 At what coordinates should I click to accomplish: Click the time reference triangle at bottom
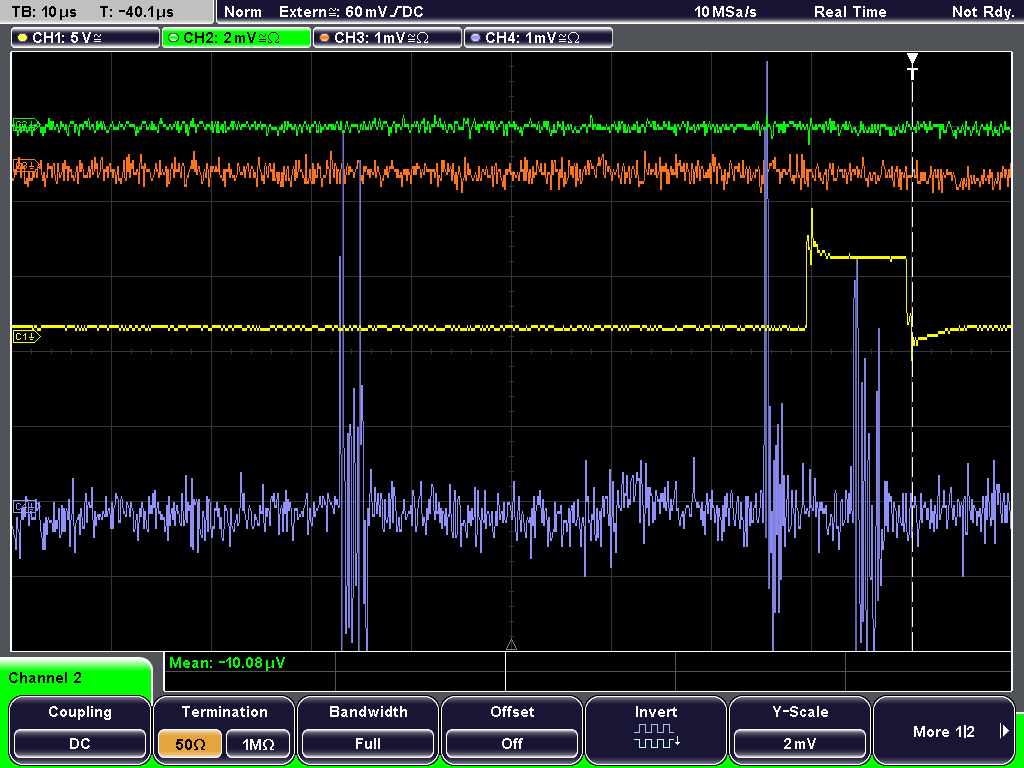(x=511, y=645)
